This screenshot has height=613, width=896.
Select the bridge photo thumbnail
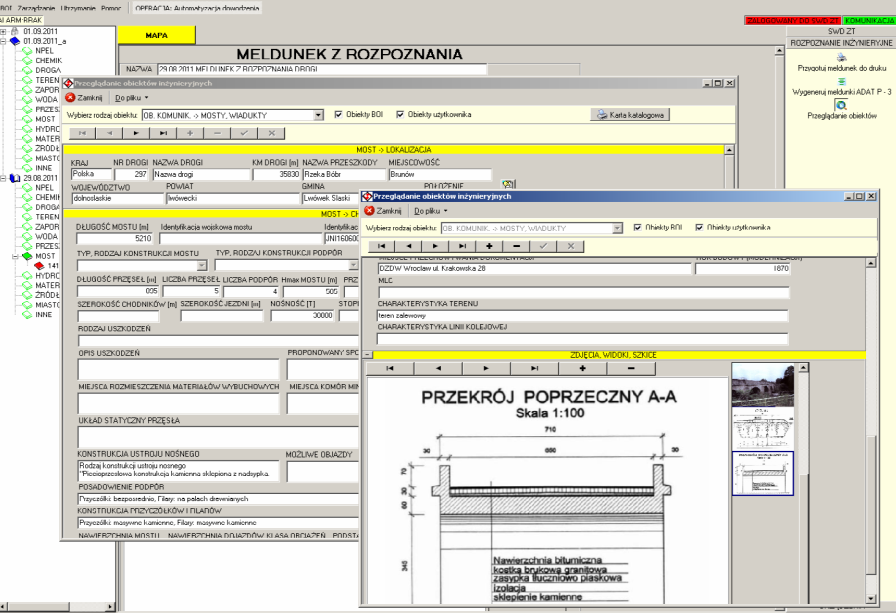click(763, 386)
